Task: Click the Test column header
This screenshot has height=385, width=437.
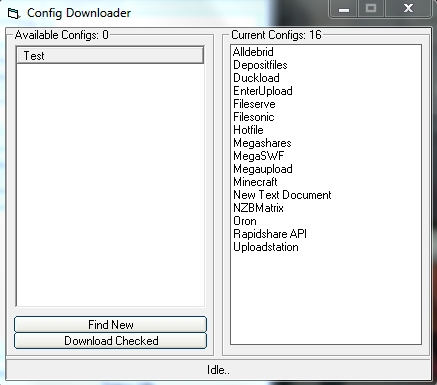Action: (110, 55)
